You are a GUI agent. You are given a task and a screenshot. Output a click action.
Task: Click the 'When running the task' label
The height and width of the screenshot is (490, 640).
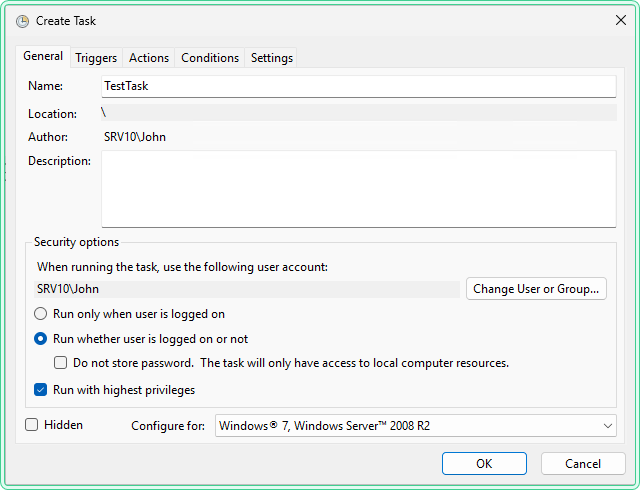click(182, 267)
